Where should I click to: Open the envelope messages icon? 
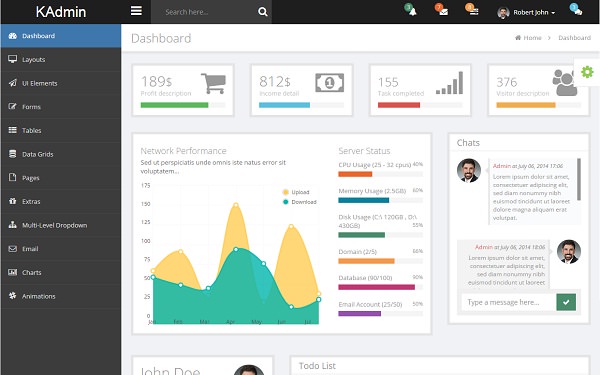[x=443, y=12]
